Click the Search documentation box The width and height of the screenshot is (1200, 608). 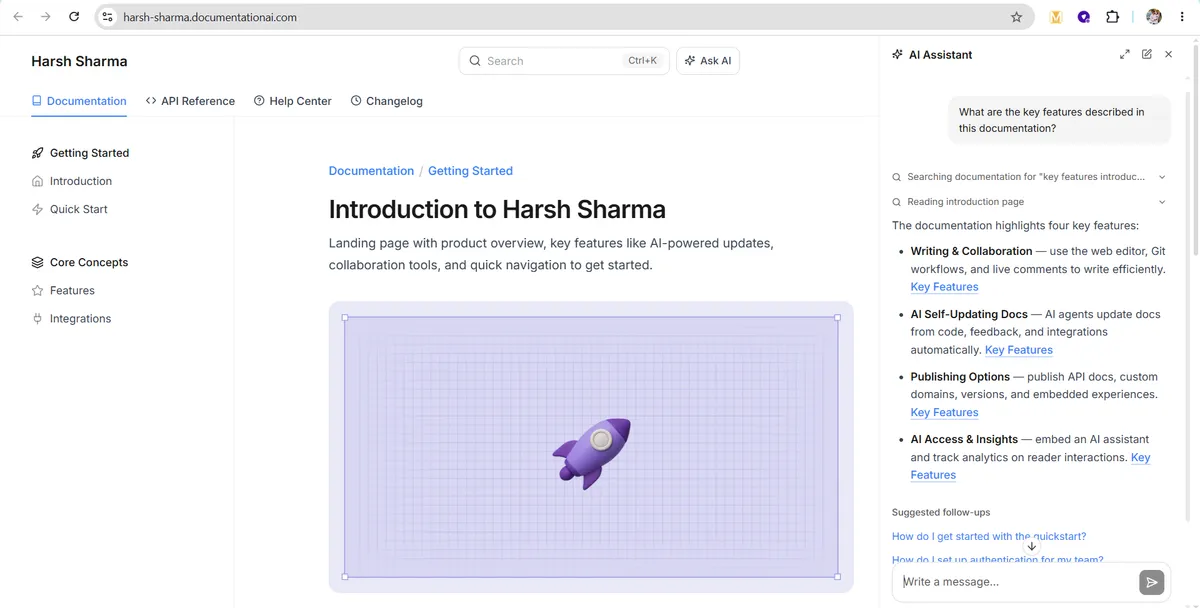[564, 61]
